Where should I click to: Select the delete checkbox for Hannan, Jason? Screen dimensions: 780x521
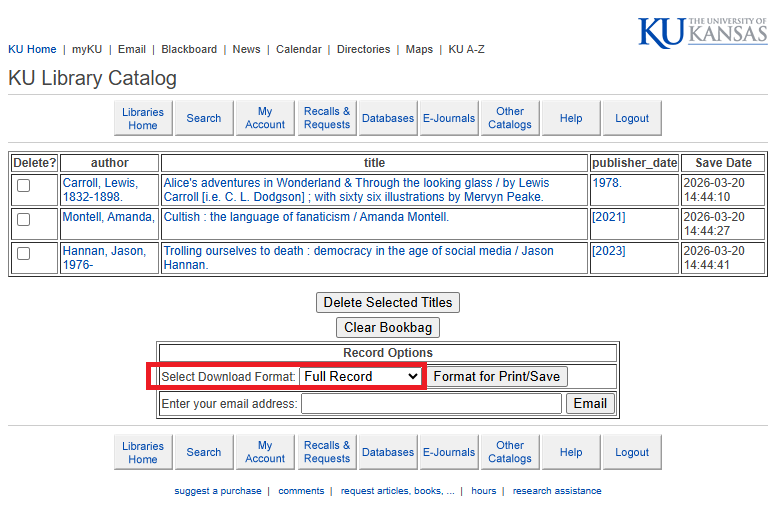pos(24,253)
